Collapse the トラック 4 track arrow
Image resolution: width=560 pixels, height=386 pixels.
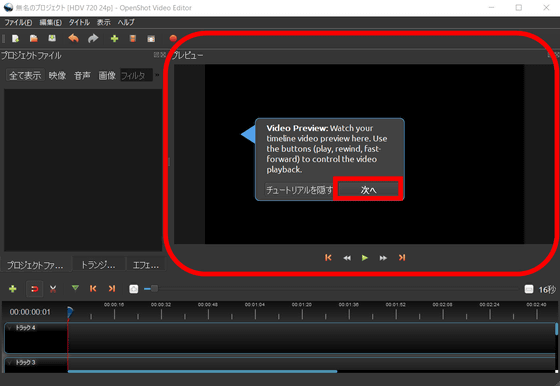point(10,328)
